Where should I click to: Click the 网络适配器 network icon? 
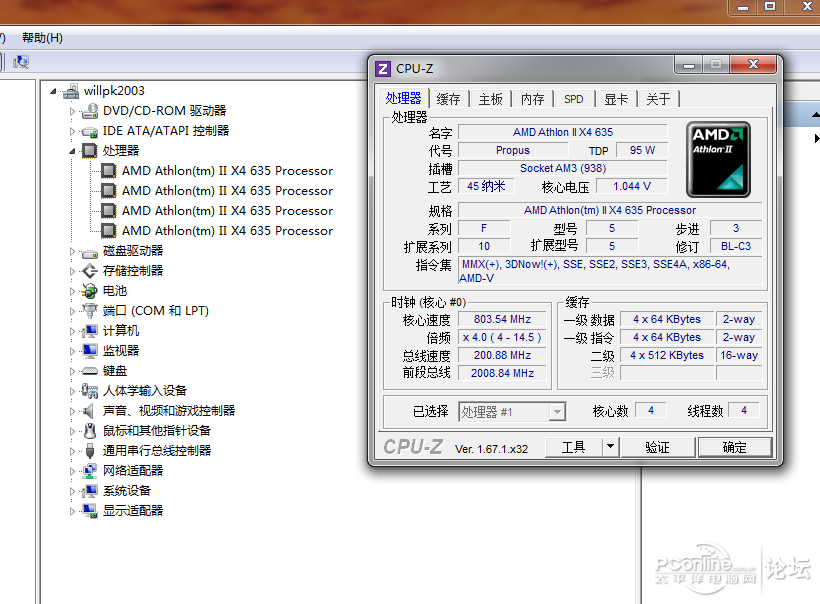[90, 471]
